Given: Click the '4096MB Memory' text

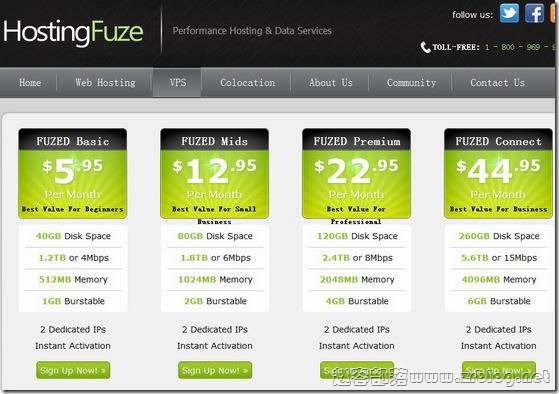Looking at the screenshot, I should 499,280.
